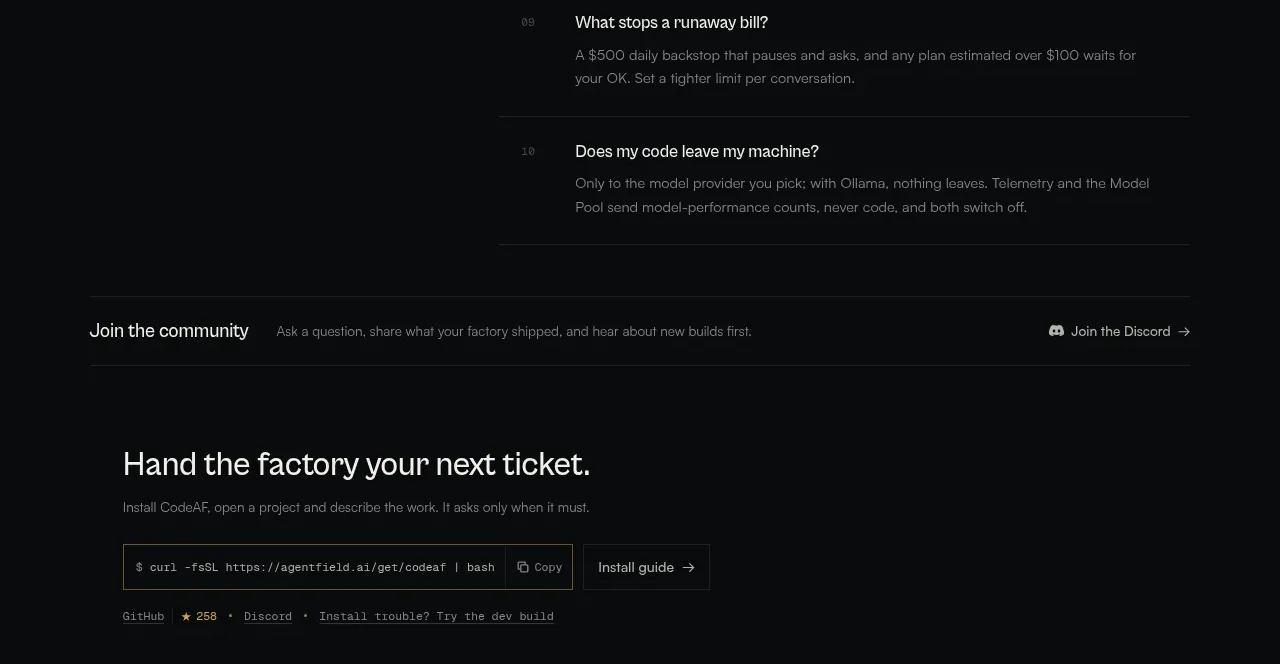
Task: Copy the curl install command
Action: point(539,567)
